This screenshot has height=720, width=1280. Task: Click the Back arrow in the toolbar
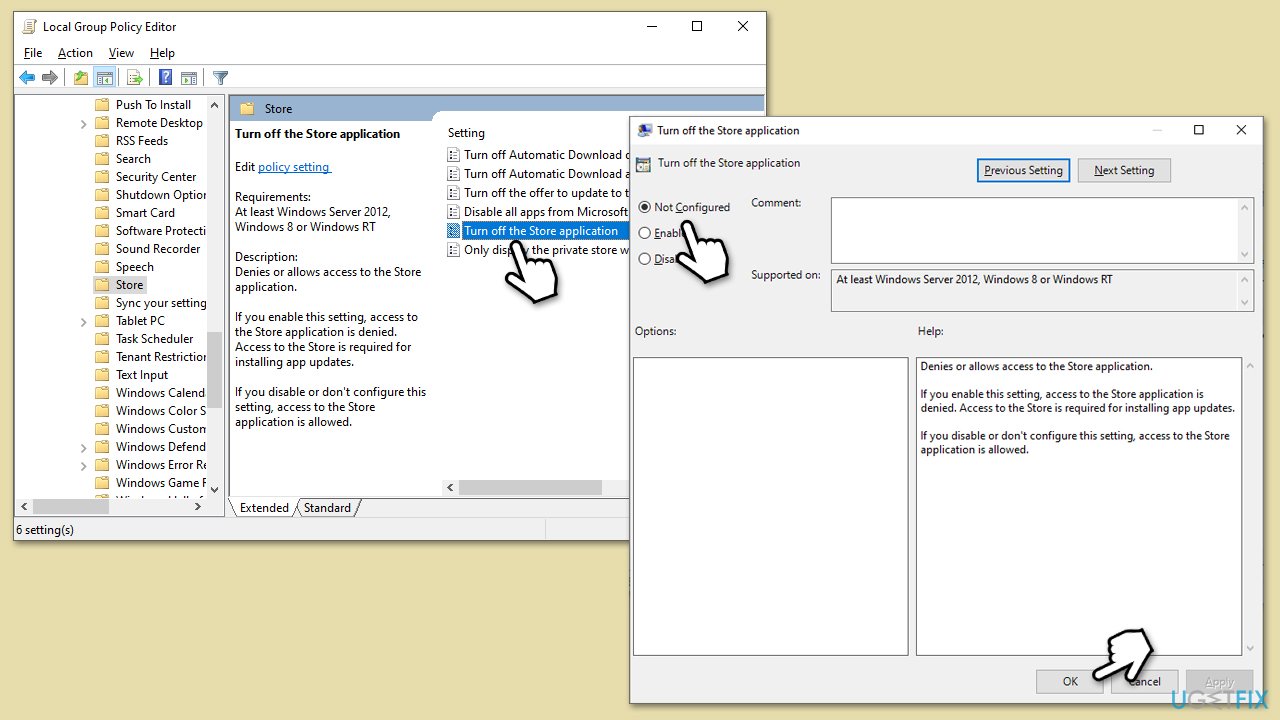point(27,78)
